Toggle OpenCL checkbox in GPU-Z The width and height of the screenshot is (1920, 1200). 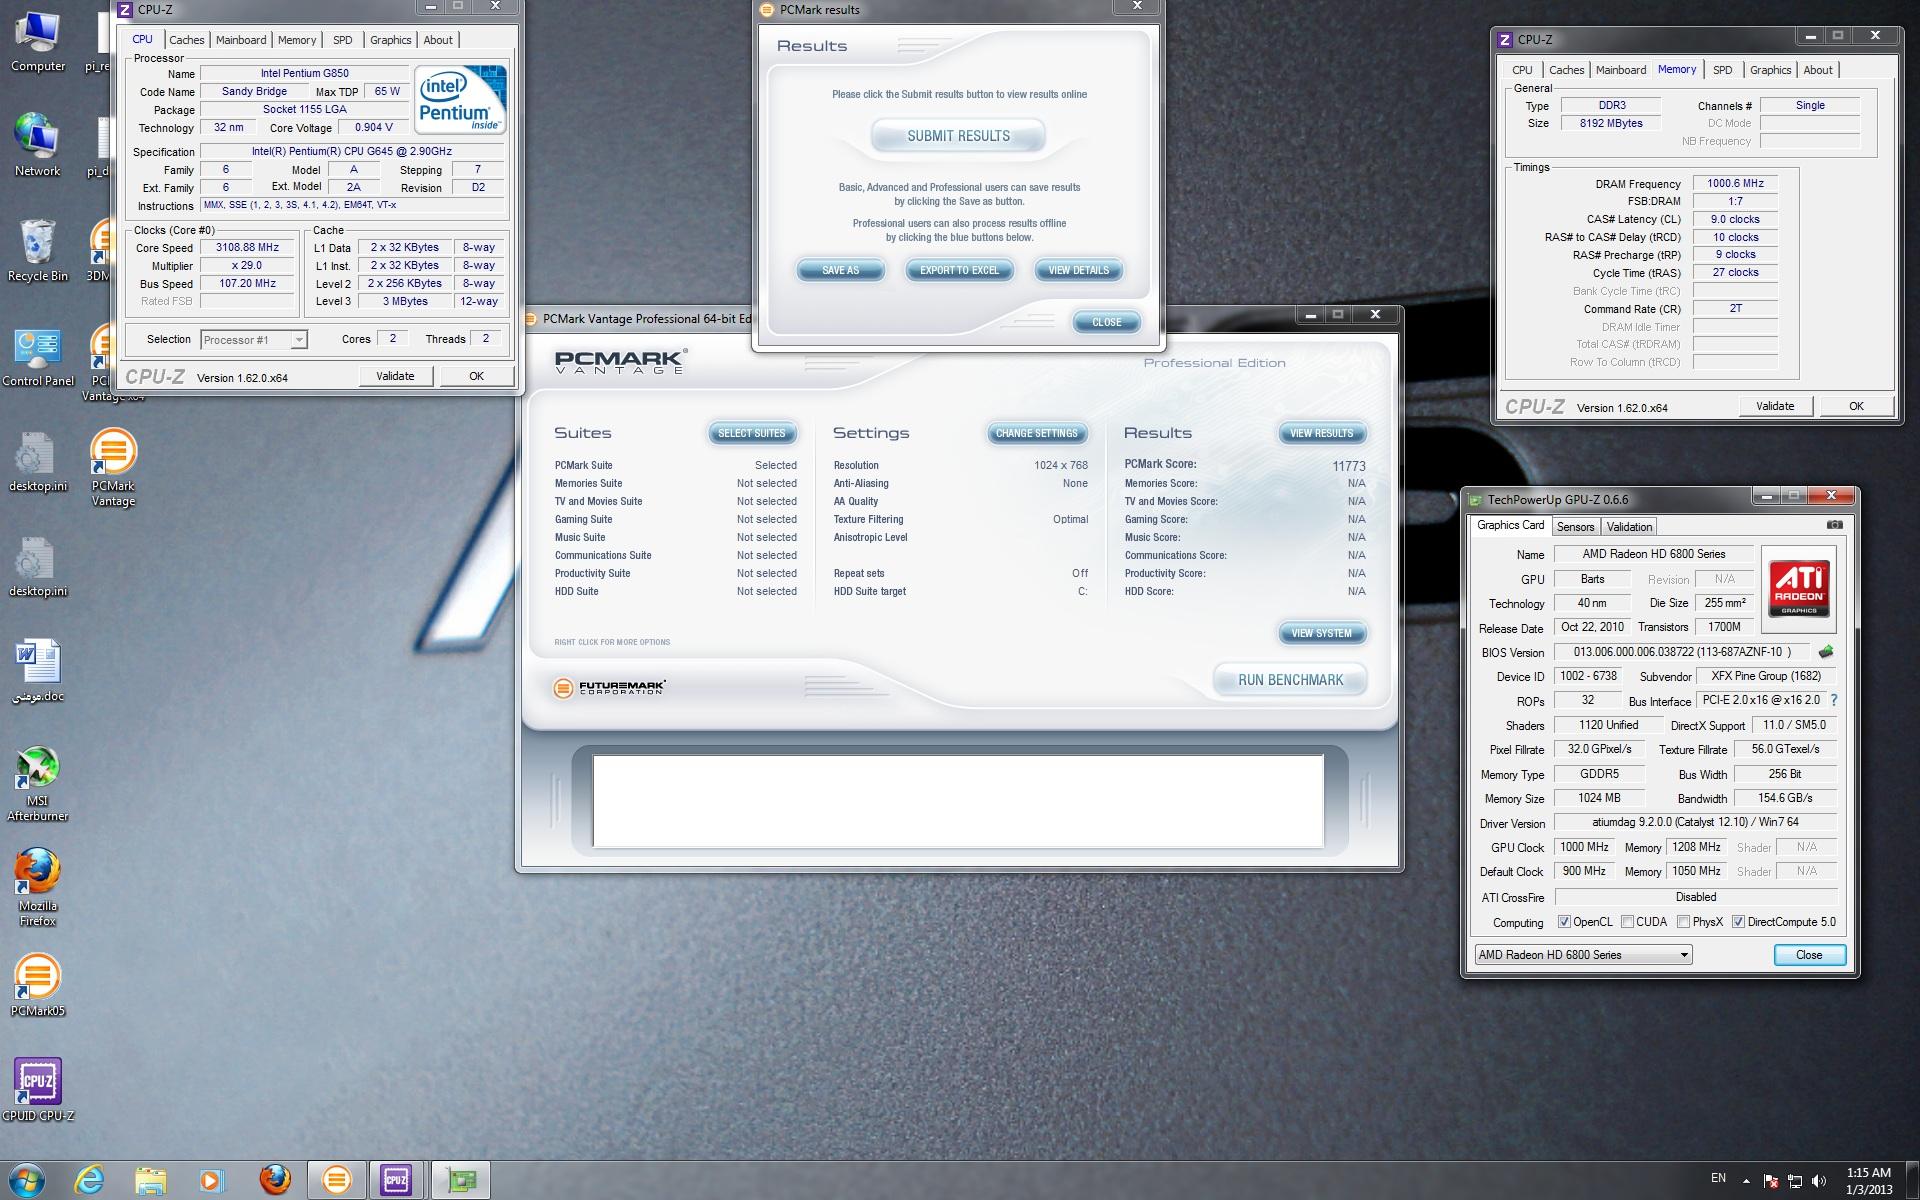[x=1564, y=922]
